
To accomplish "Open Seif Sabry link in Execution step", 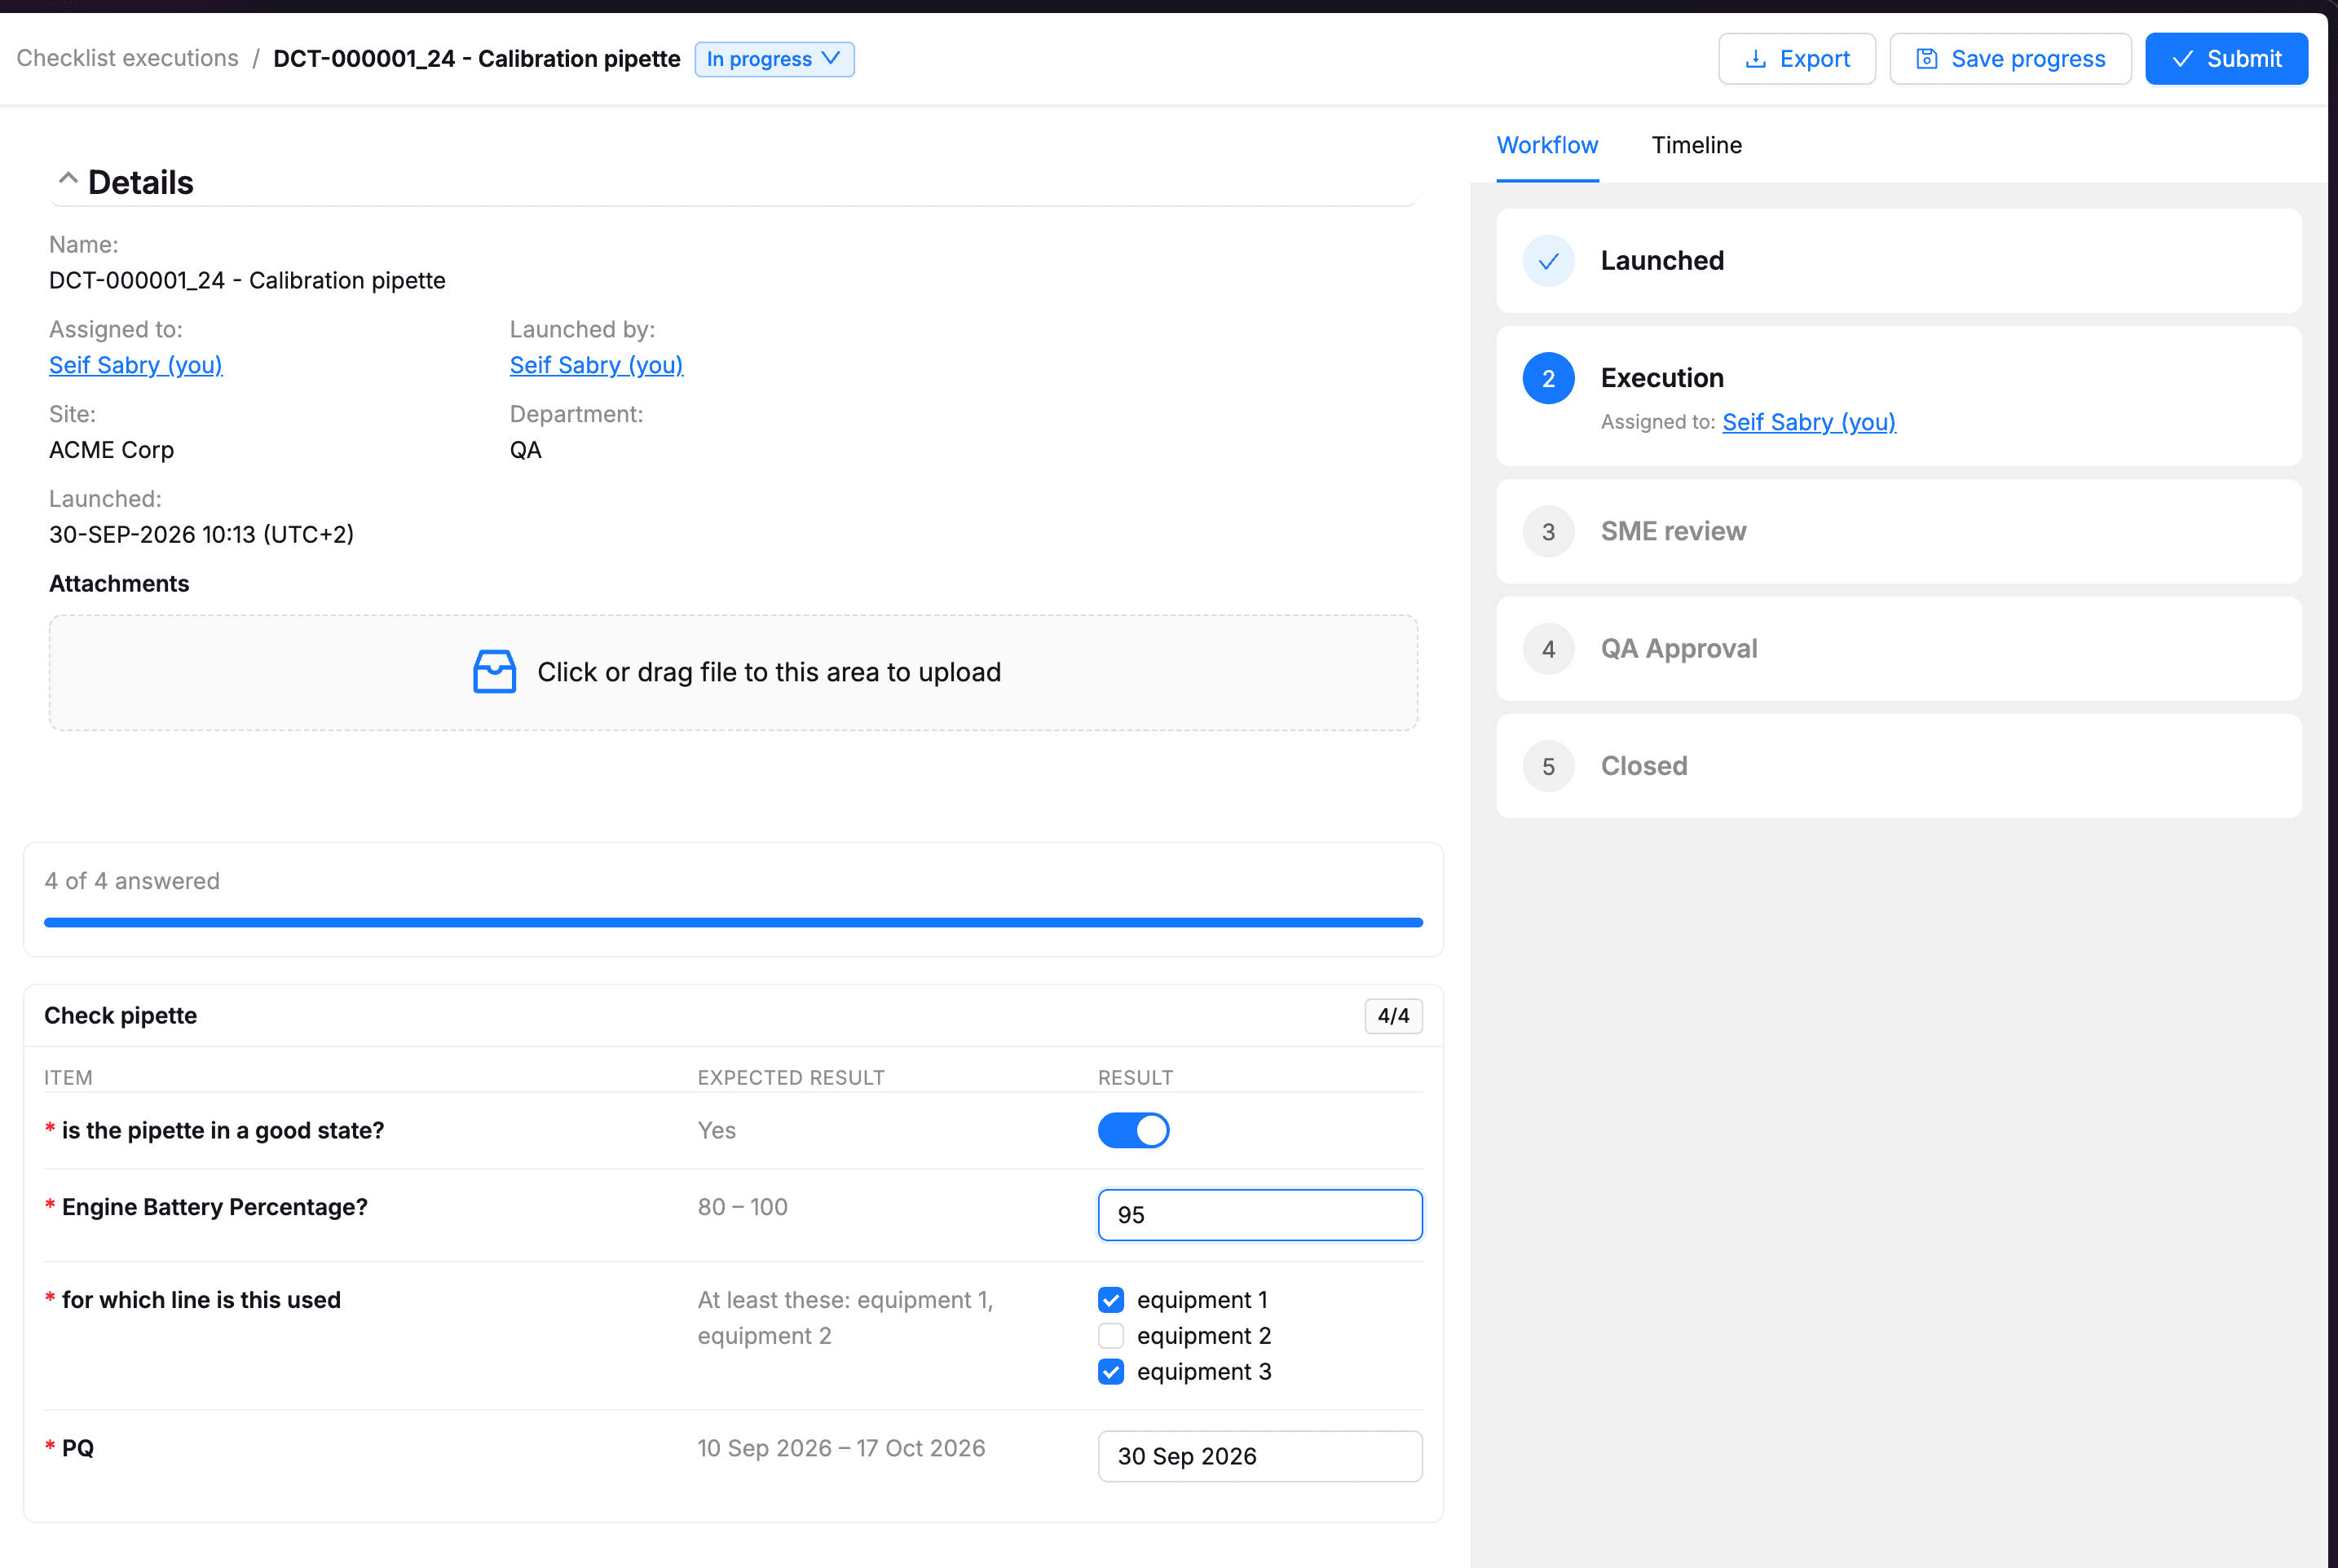I will tap(1808, 422).
